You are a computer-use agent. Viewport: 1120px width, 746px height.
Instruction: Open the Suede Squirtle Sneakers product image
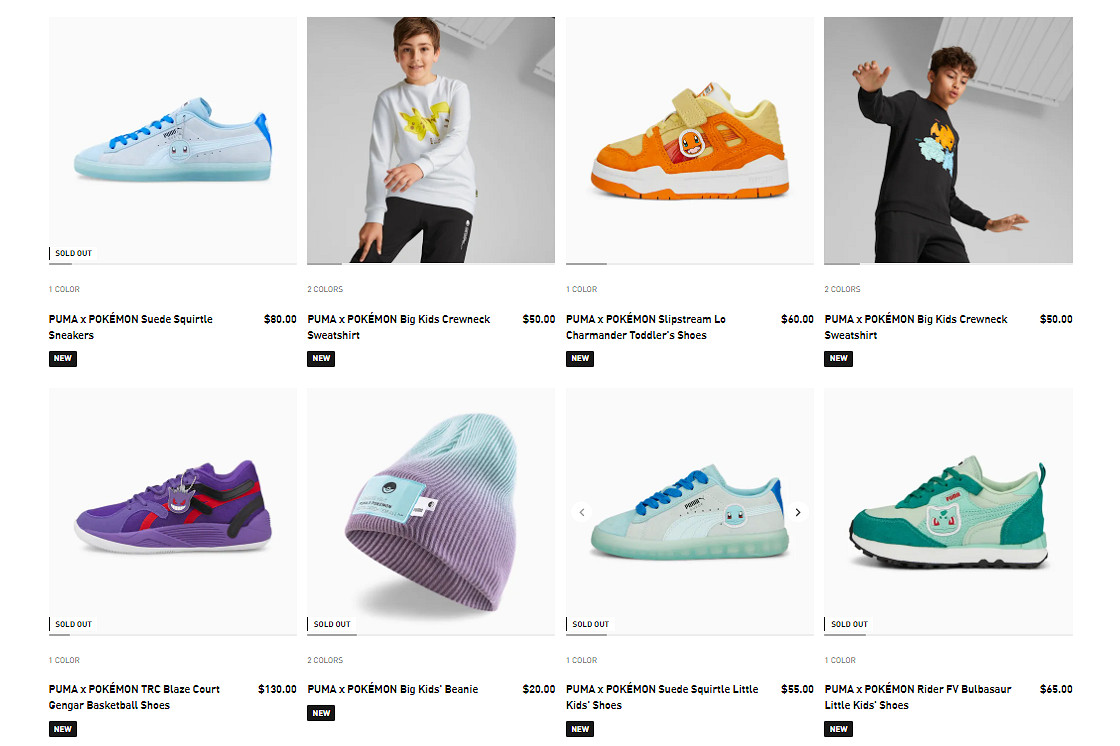[x=172, y=140]
